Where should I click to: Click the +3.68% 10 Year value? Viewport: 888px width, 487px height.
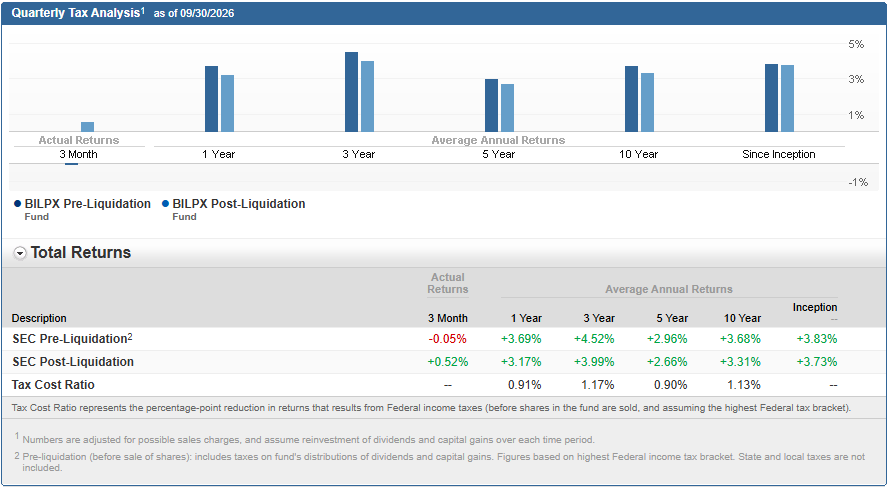(x=740, y=339)
